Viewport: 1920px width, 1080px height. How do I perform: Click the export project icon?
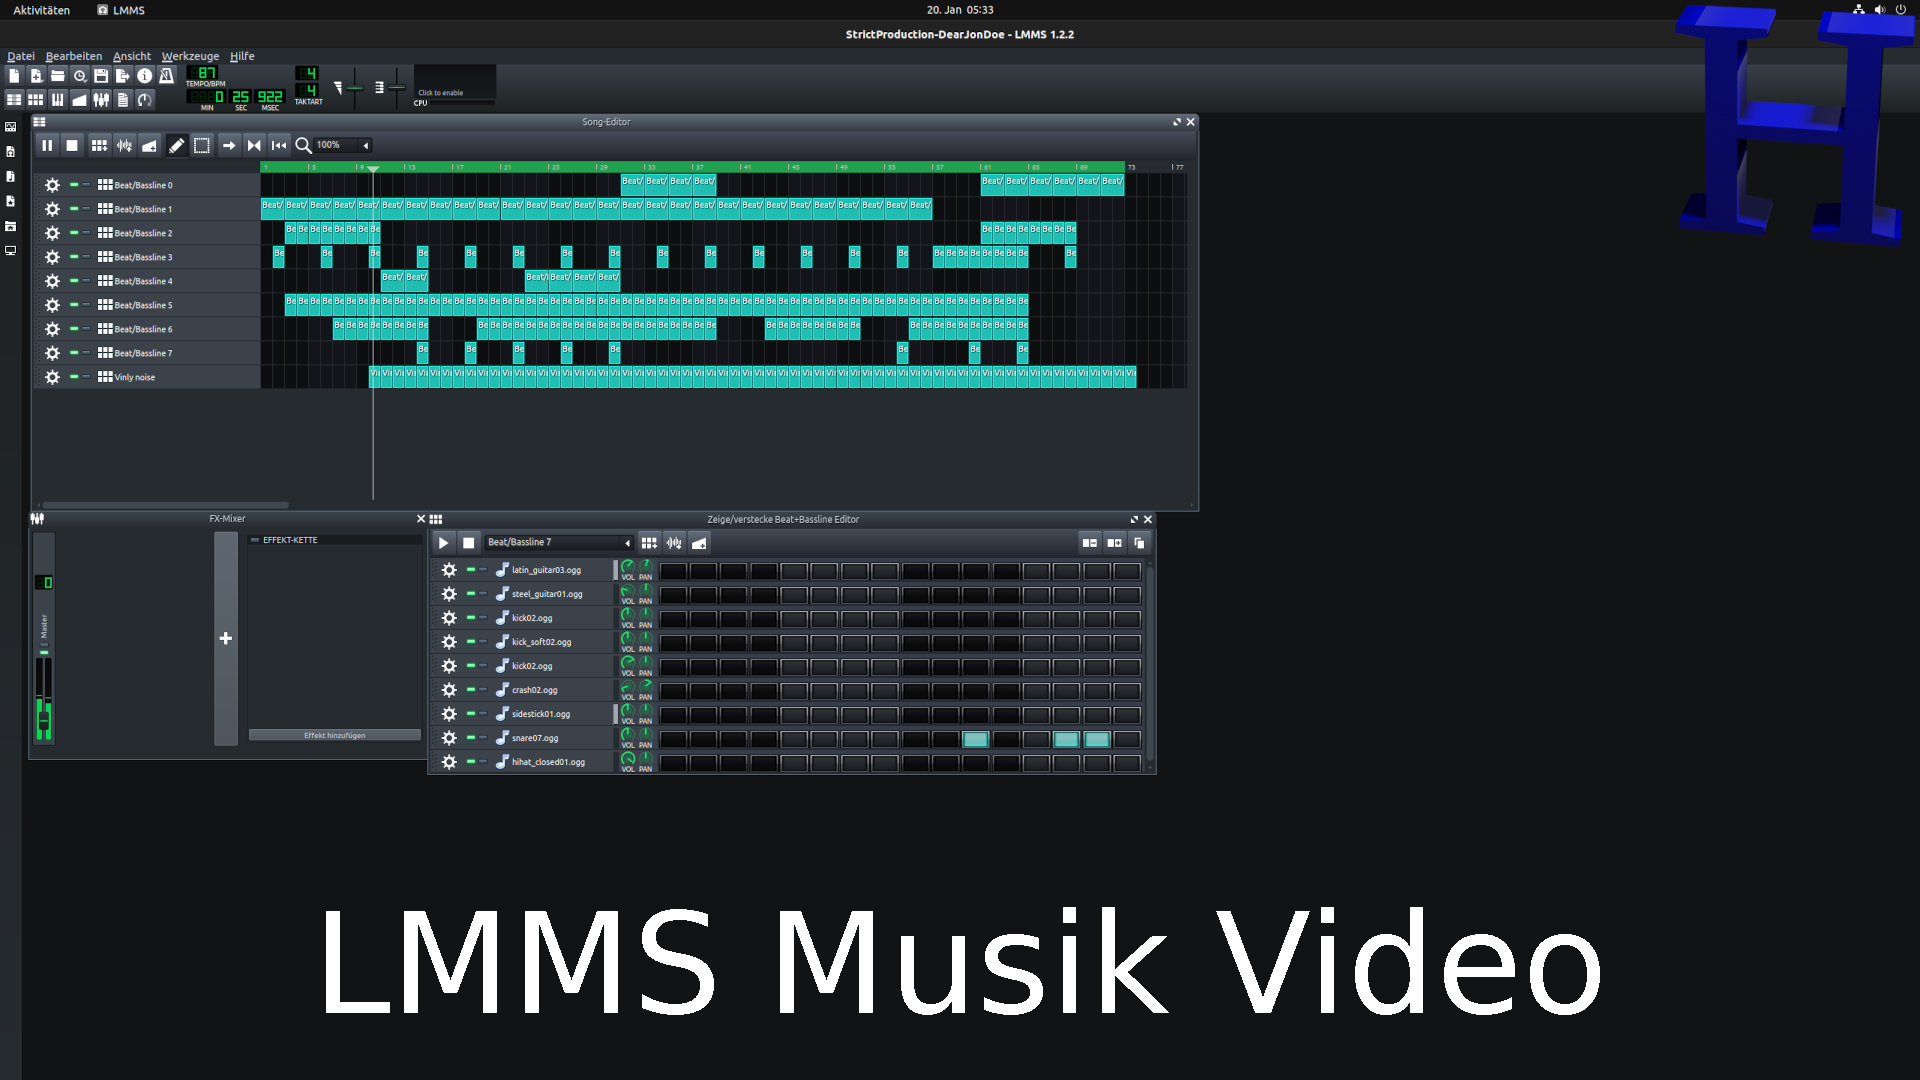pos(123,76)
